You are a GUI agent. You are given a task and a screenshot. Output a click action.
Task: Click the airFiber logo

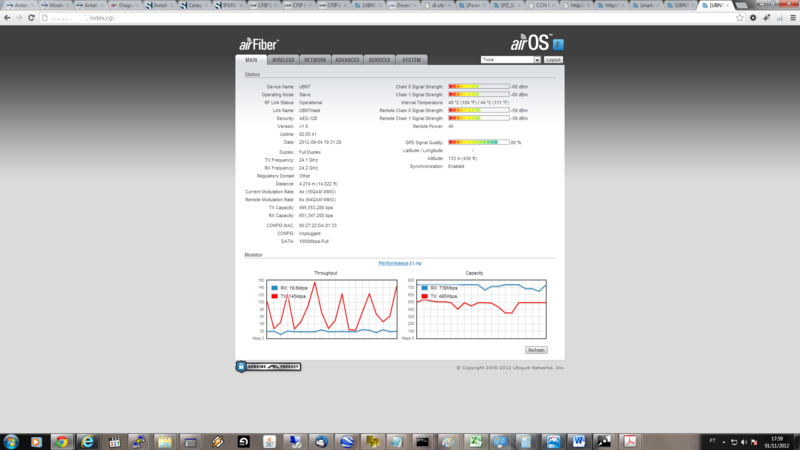coord(259,44)
